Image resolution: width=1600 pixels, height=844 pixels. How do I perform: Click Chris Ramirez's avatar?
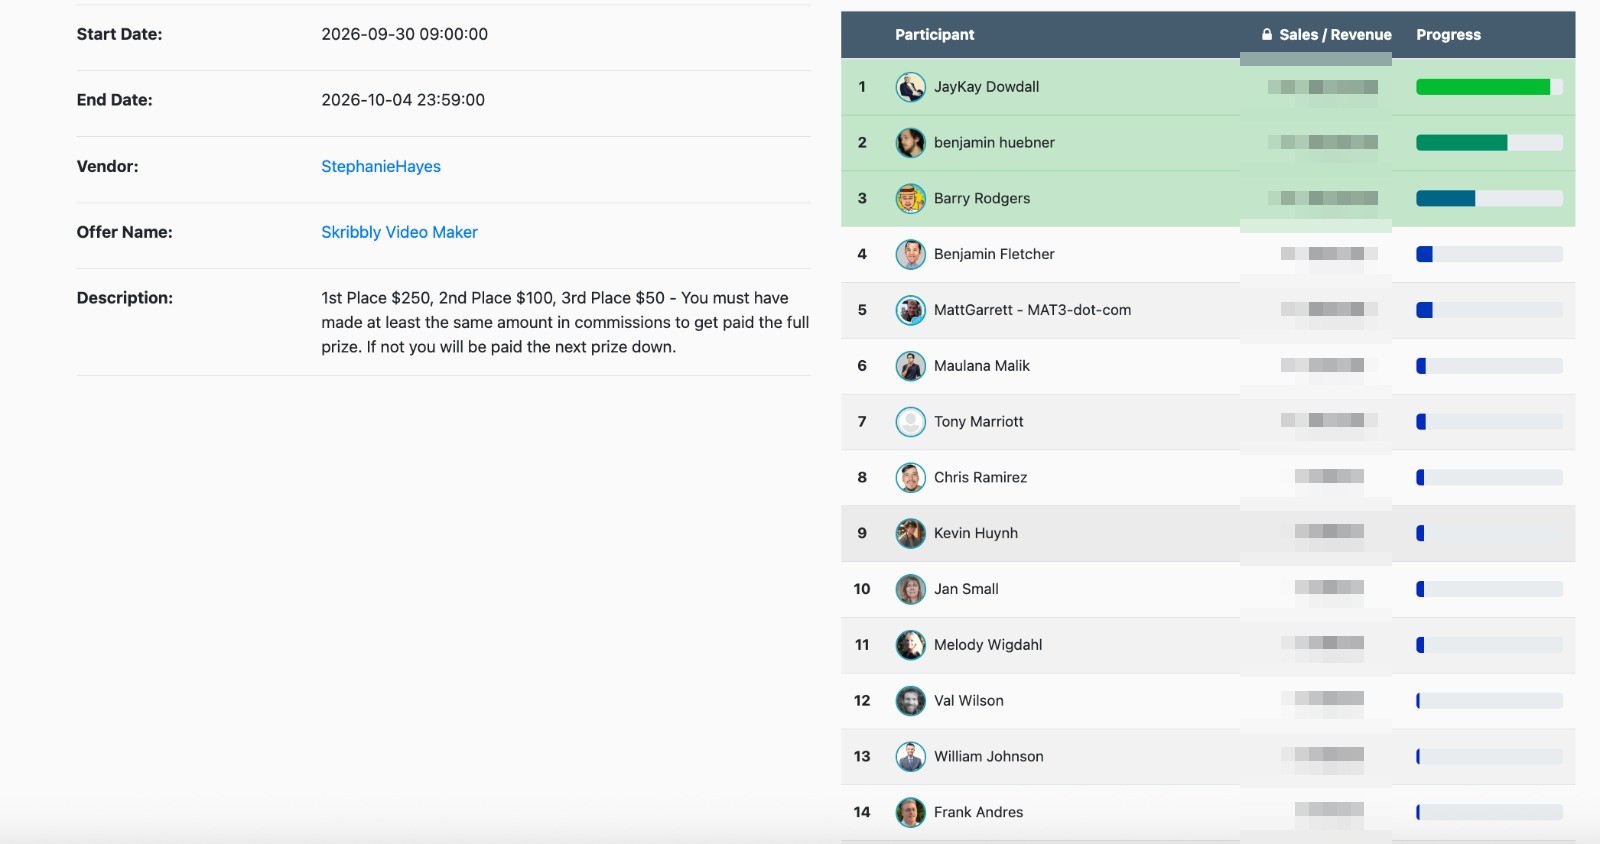pos(910,478)
